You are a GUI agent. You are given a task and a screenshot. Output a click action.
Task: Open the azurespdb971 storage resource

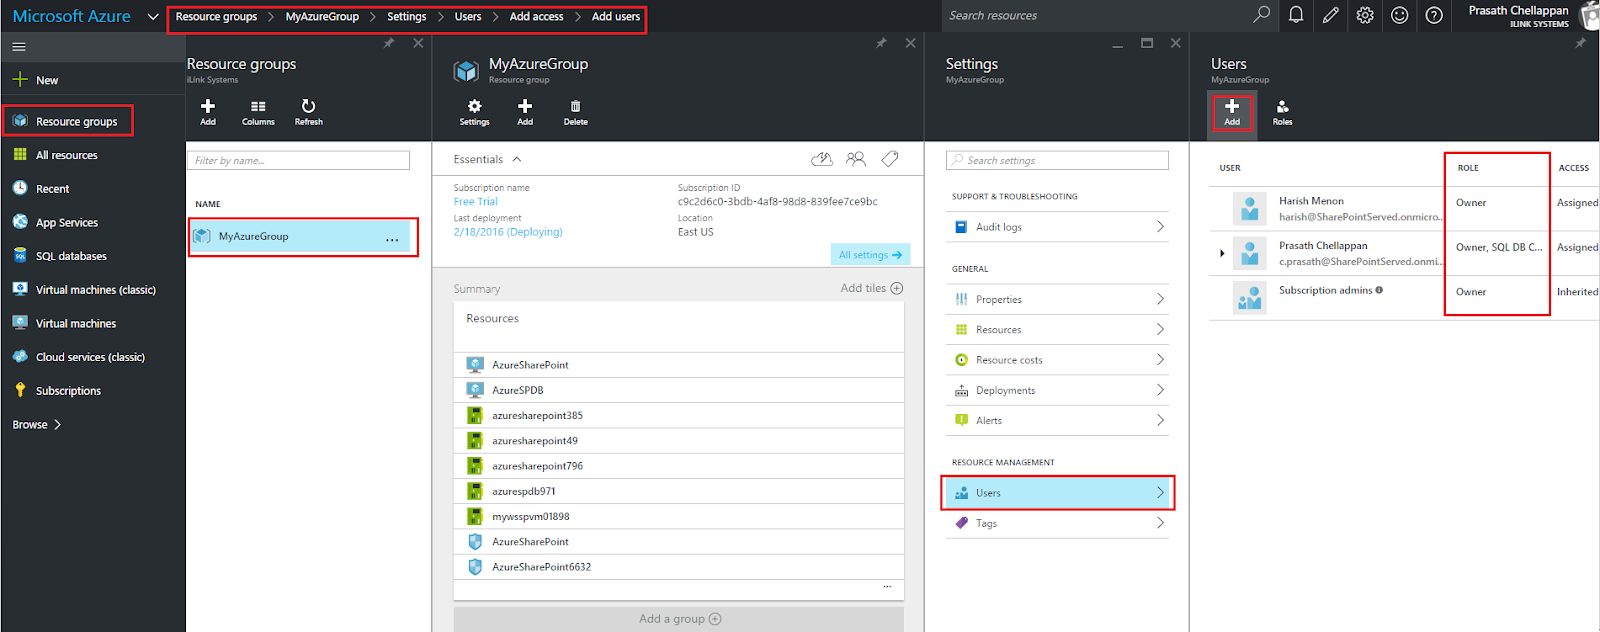(x=678, y=491)
